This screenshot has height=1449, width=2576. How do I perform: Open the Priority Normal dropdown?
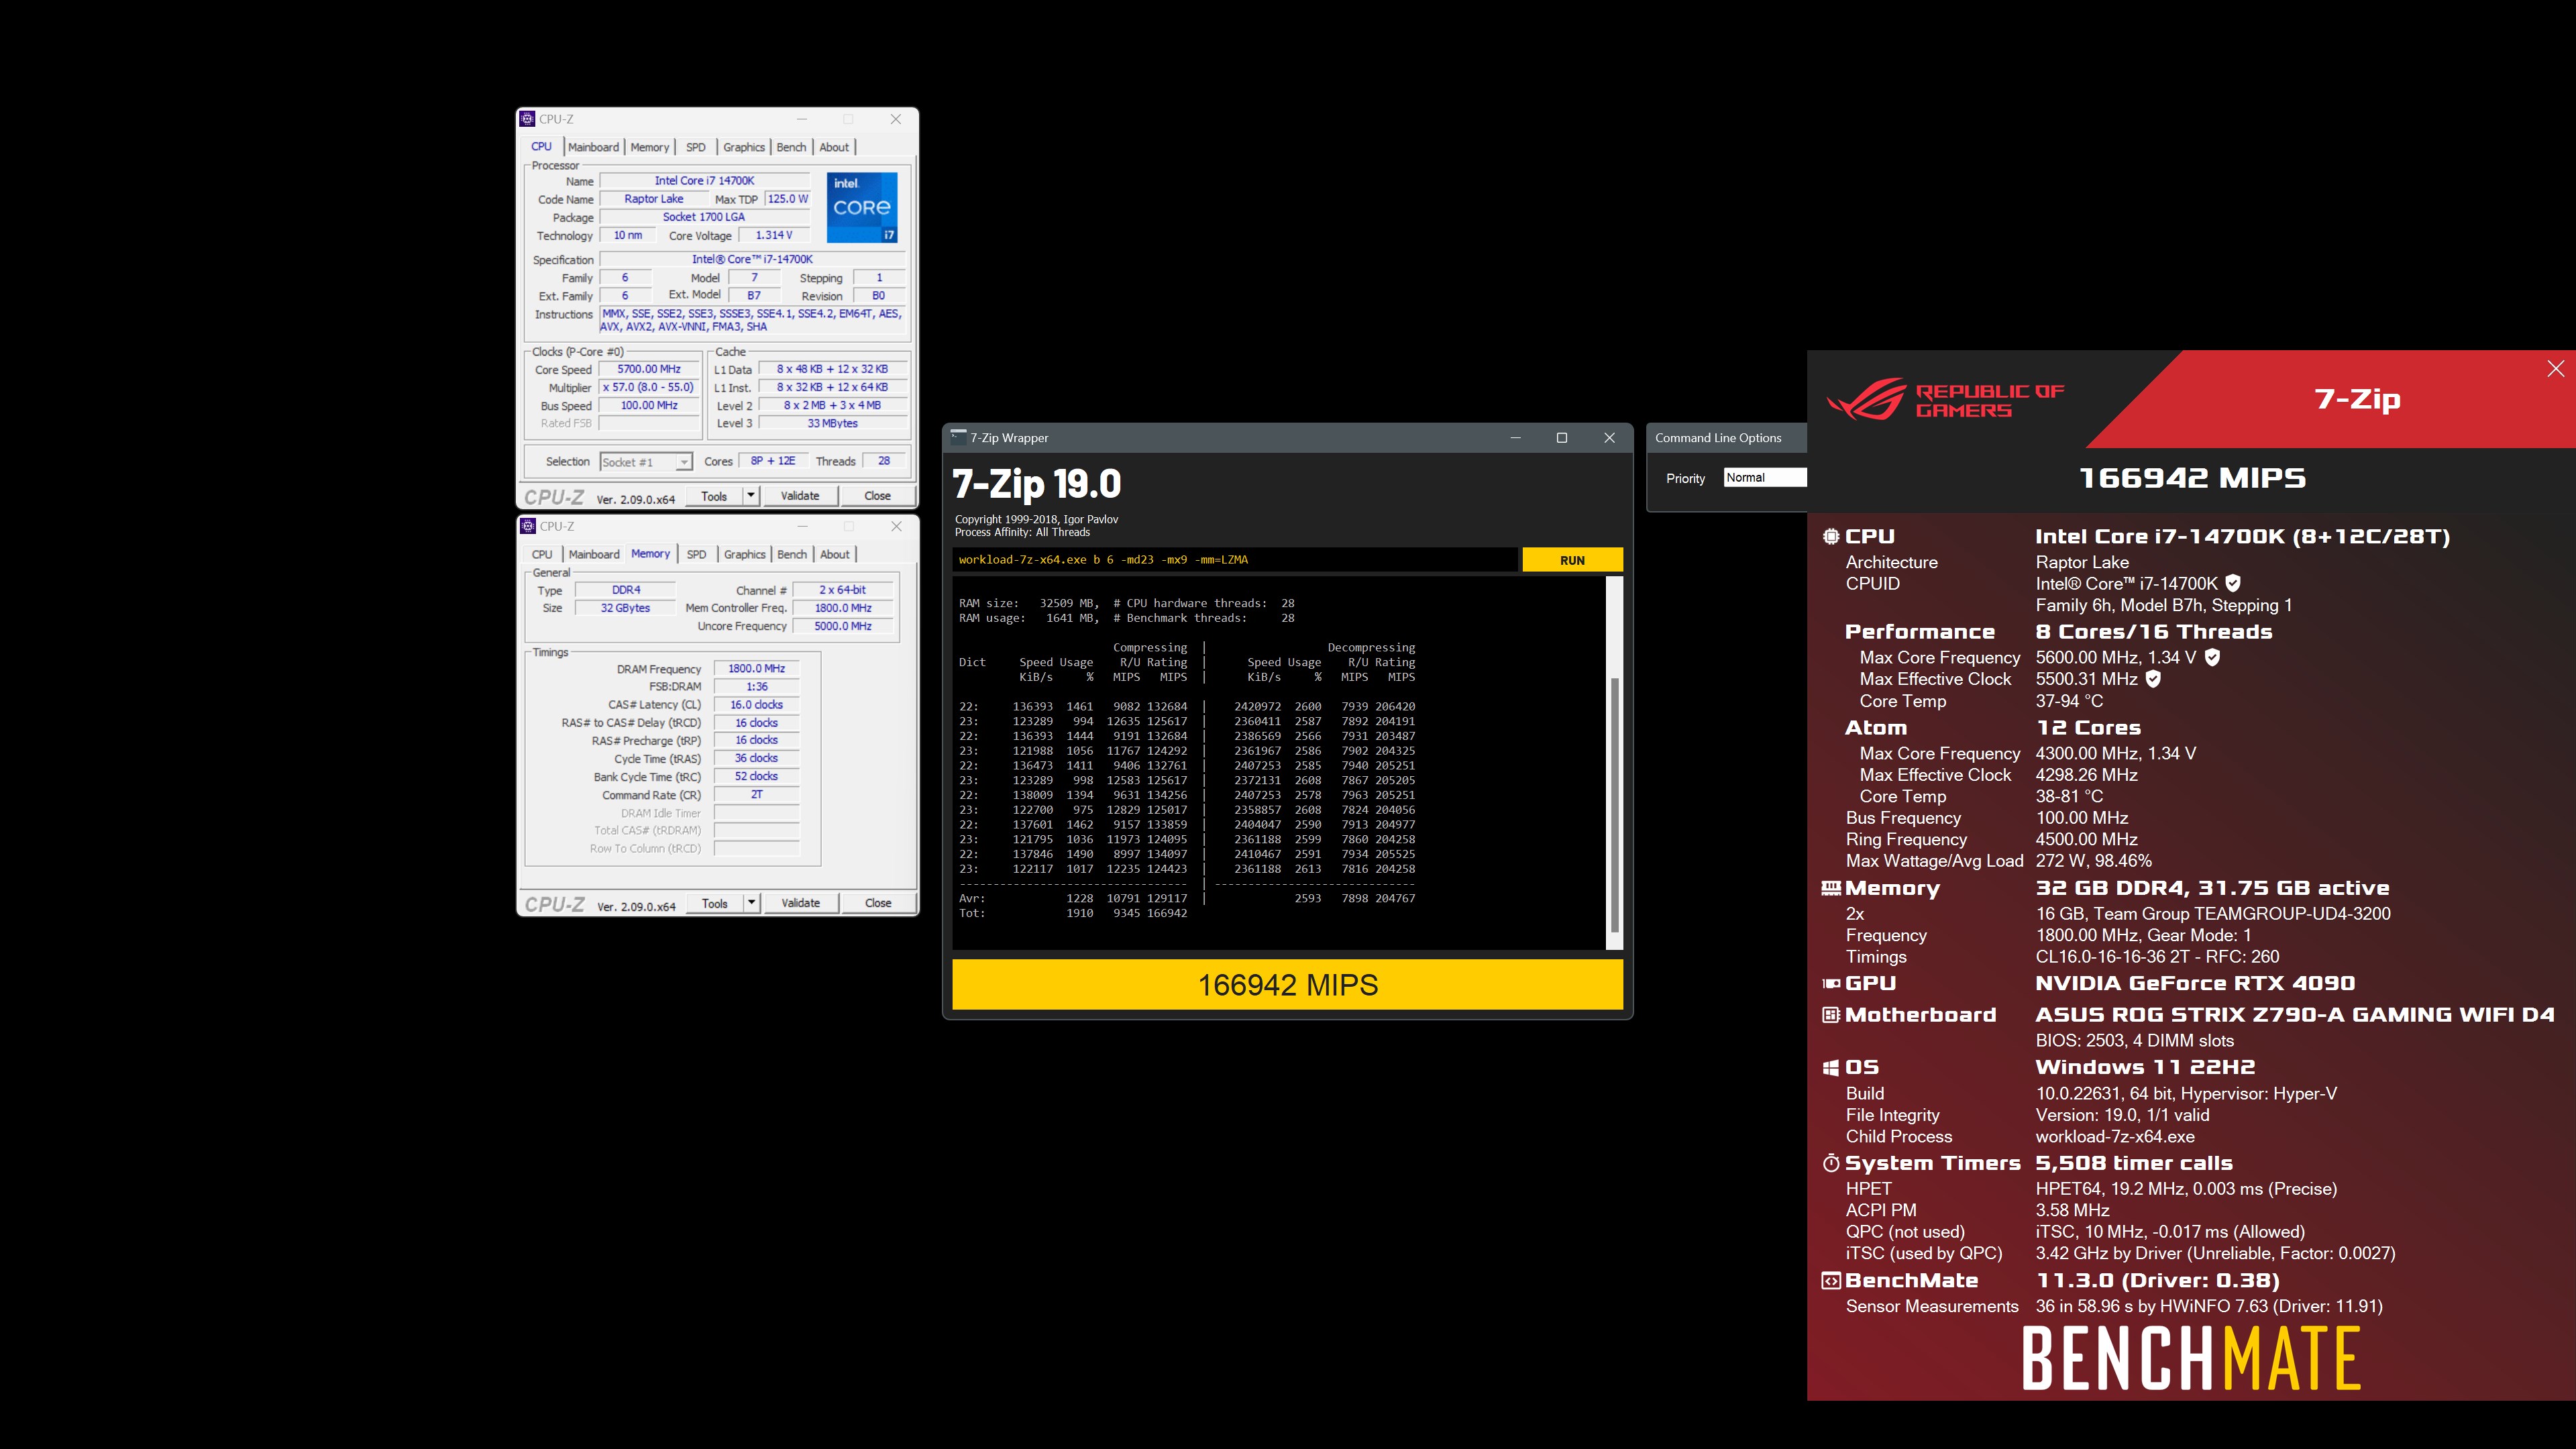point(1765,478)
